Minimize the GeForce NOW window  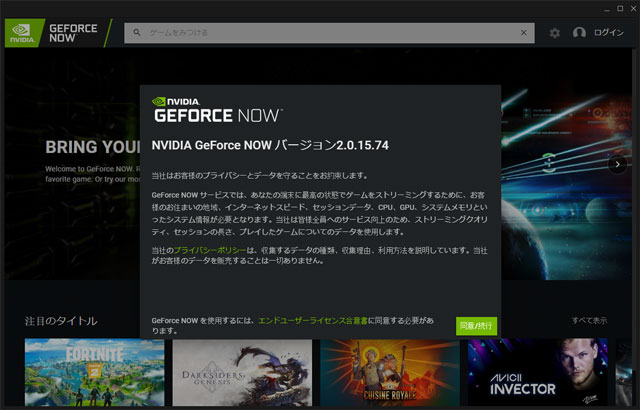pyautogui.click(x=607, y=9)
